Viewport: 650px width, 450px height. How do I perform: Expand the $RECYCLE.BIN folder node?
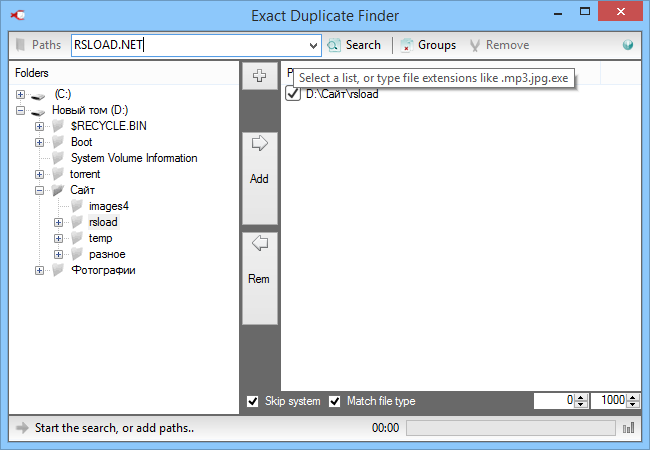pos(39,126)
